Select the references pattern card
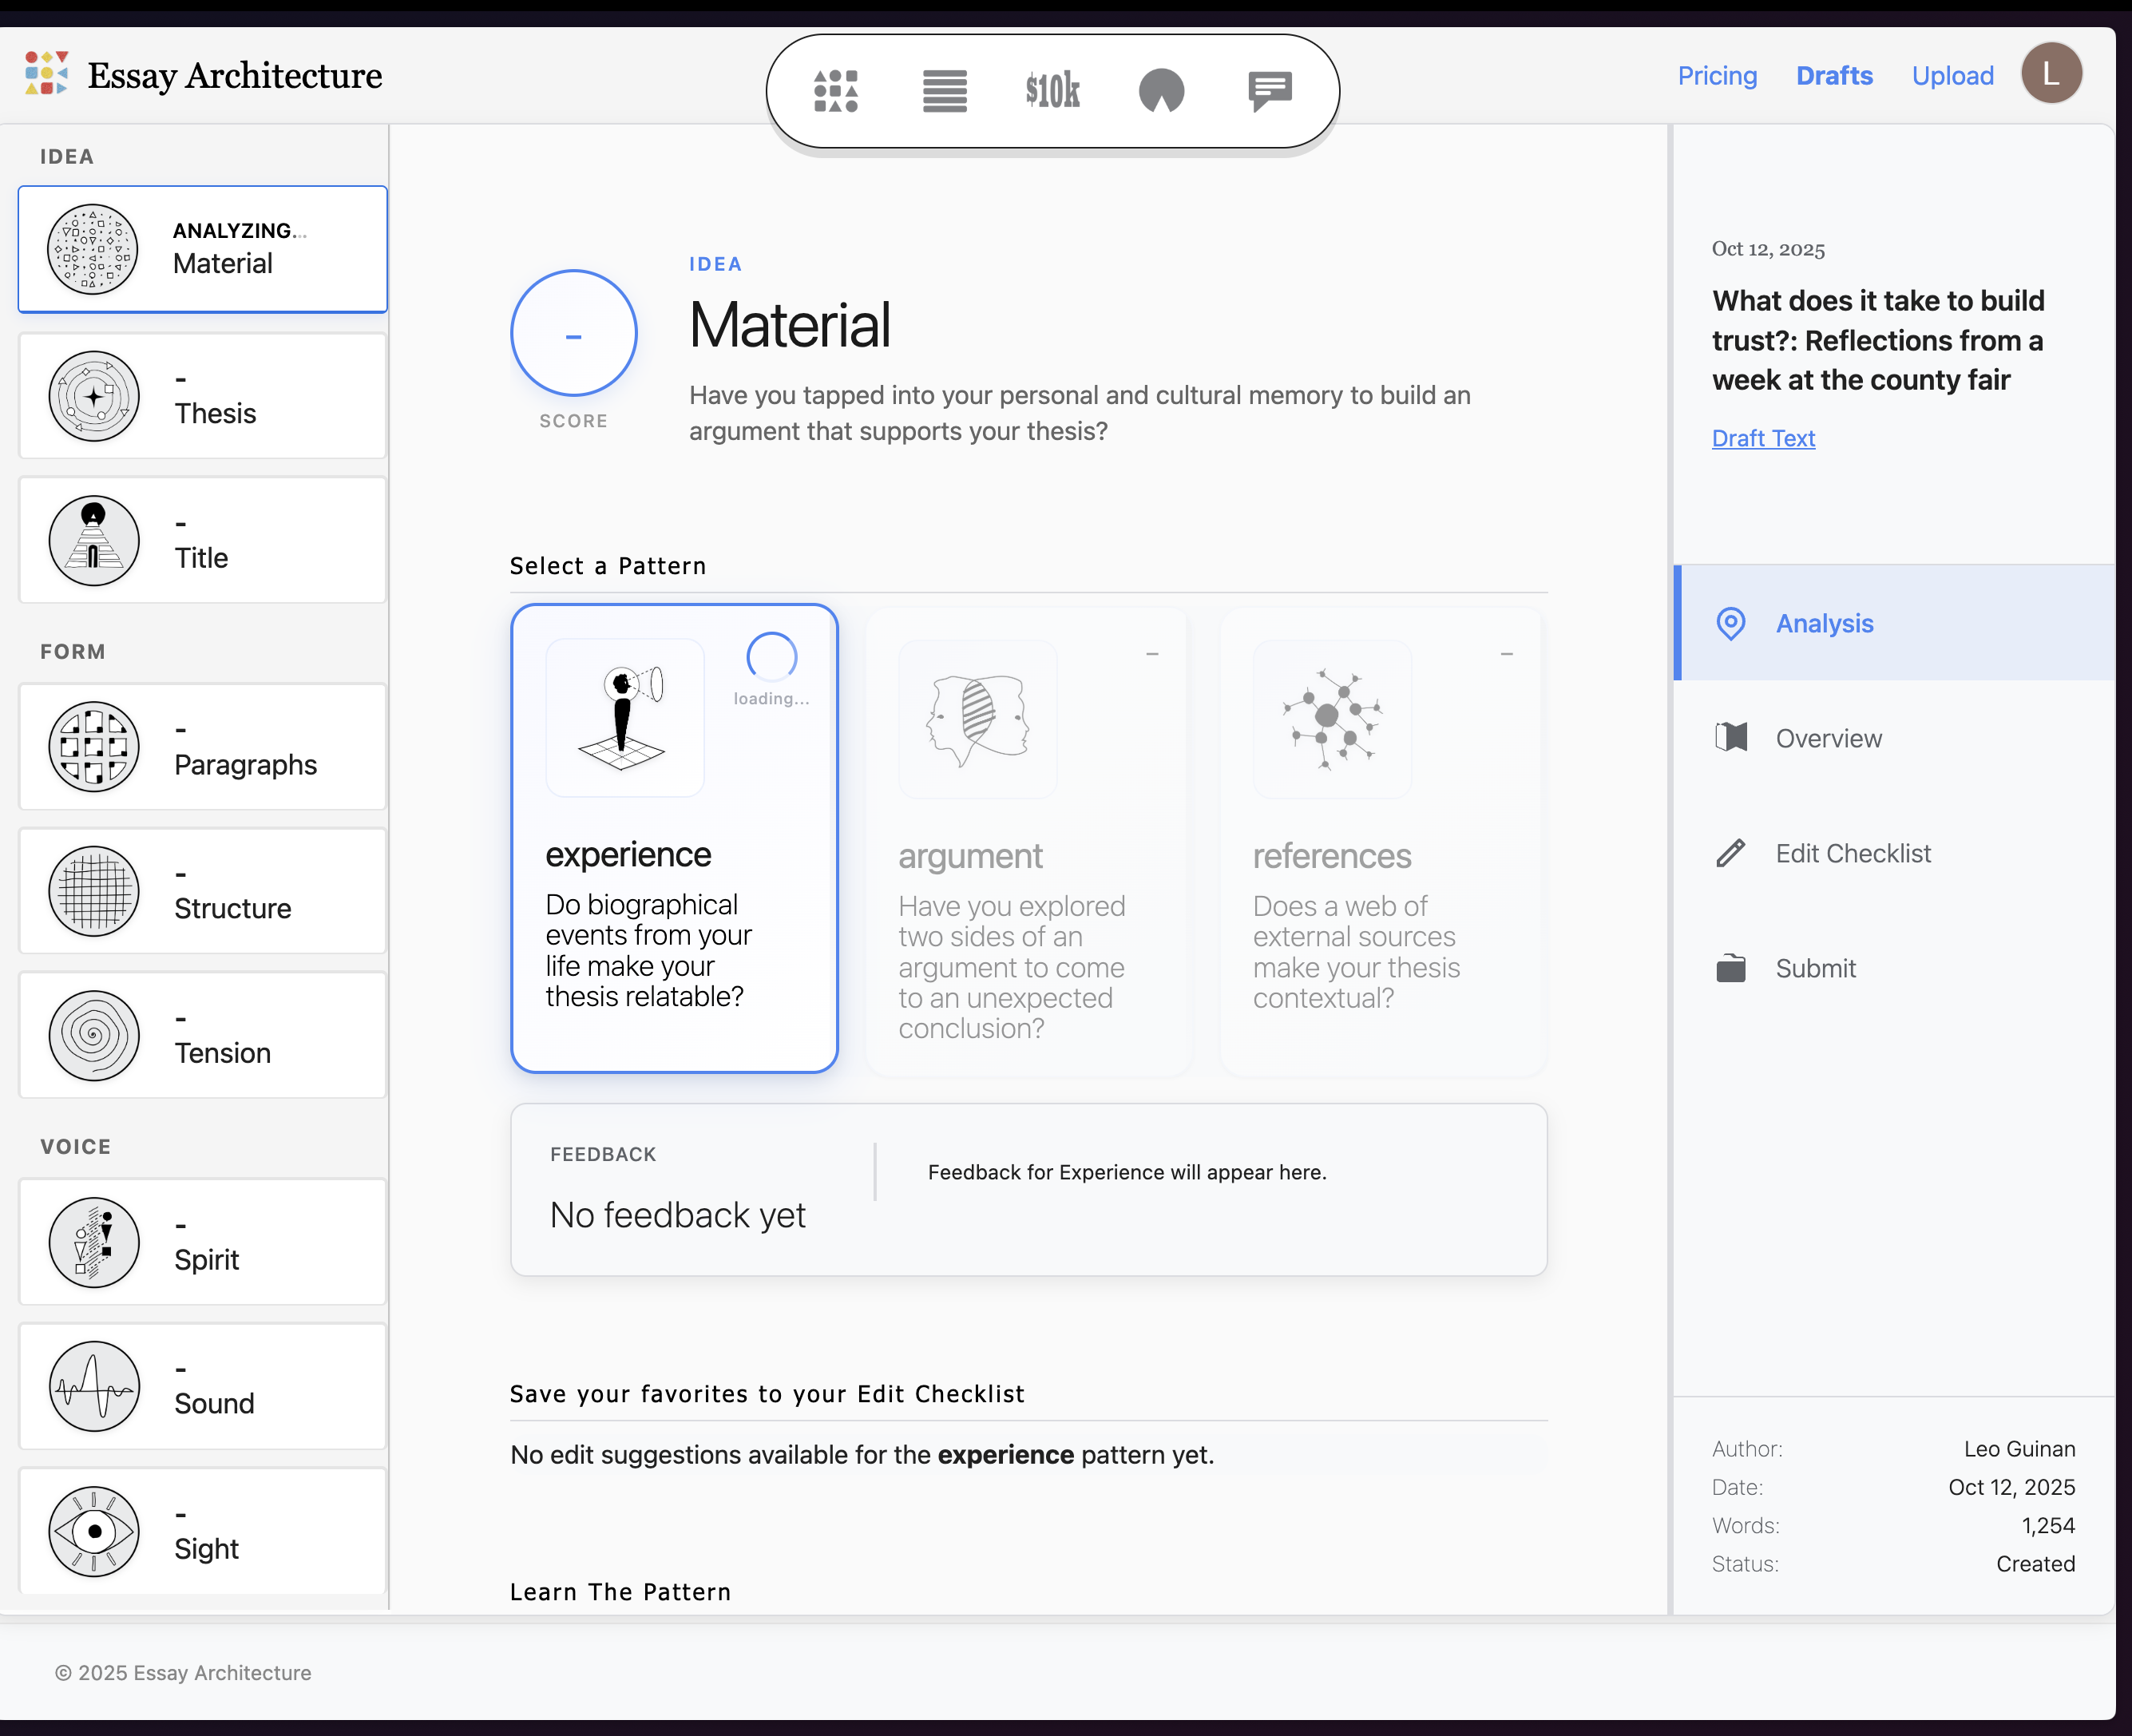Viewport: 2132px width, 1736px height. click(1382, 840)
